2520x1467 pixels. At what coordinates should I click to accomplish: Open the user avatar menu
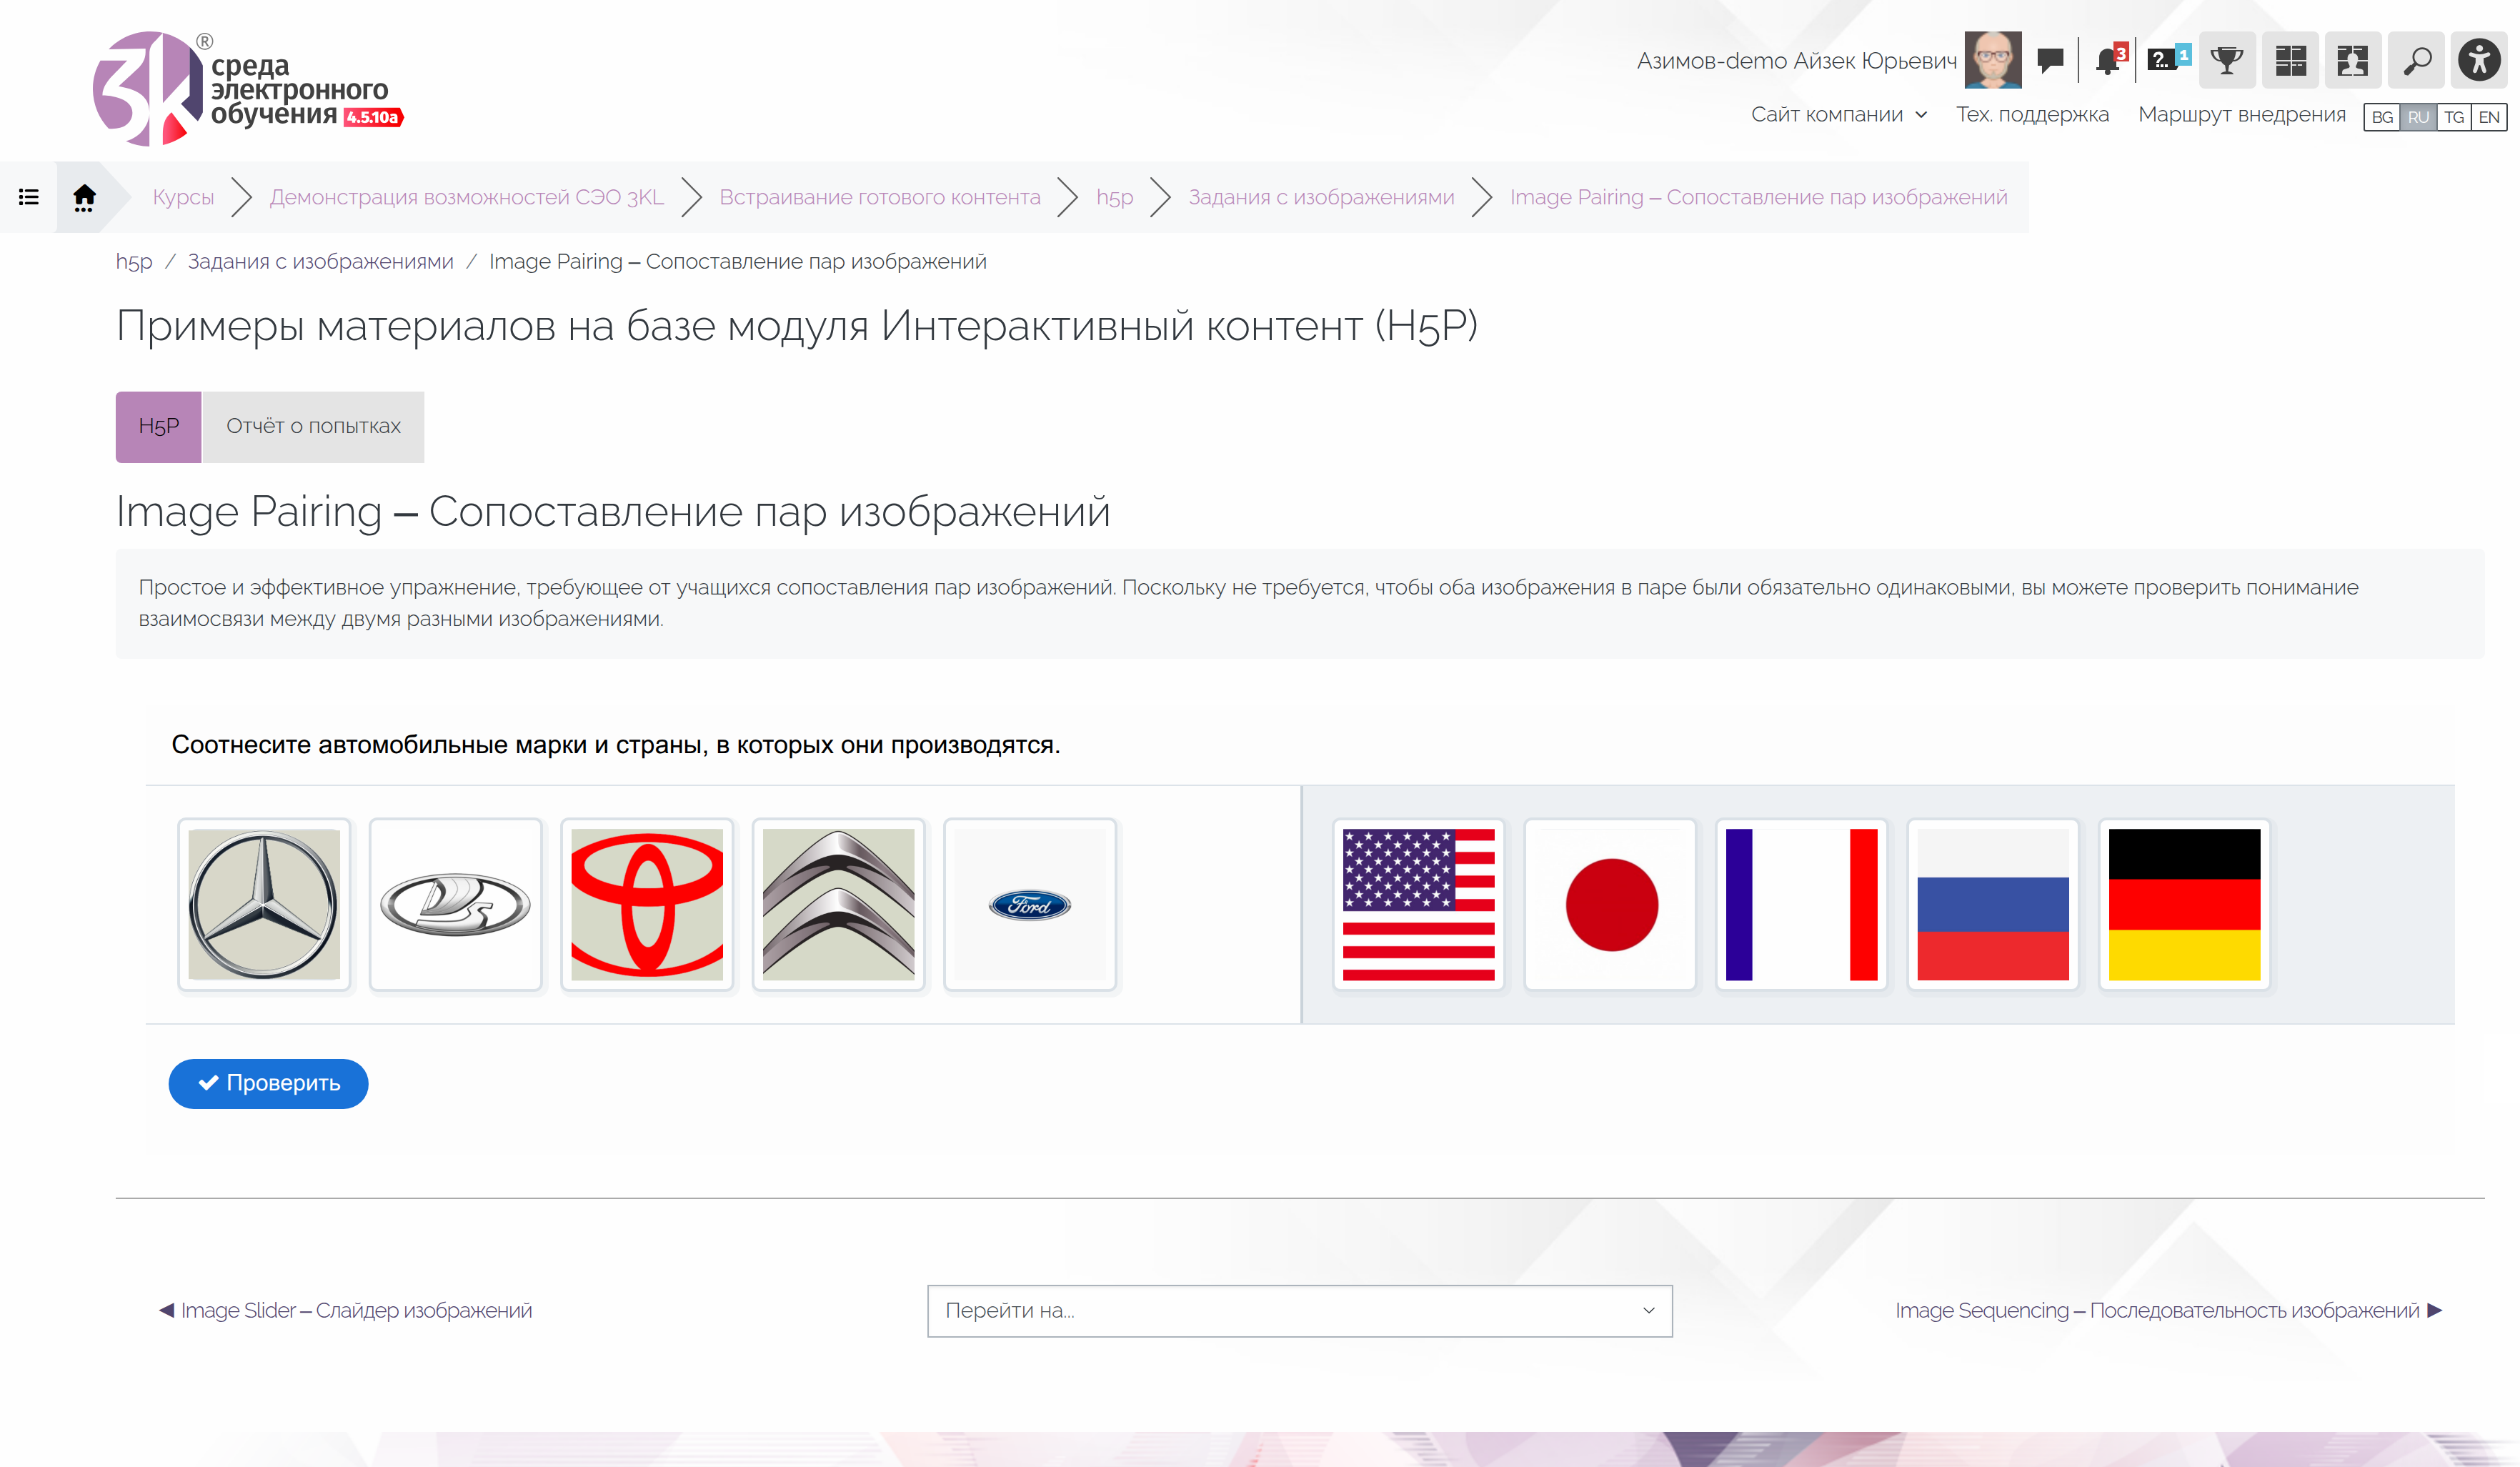pos(1992,60)
